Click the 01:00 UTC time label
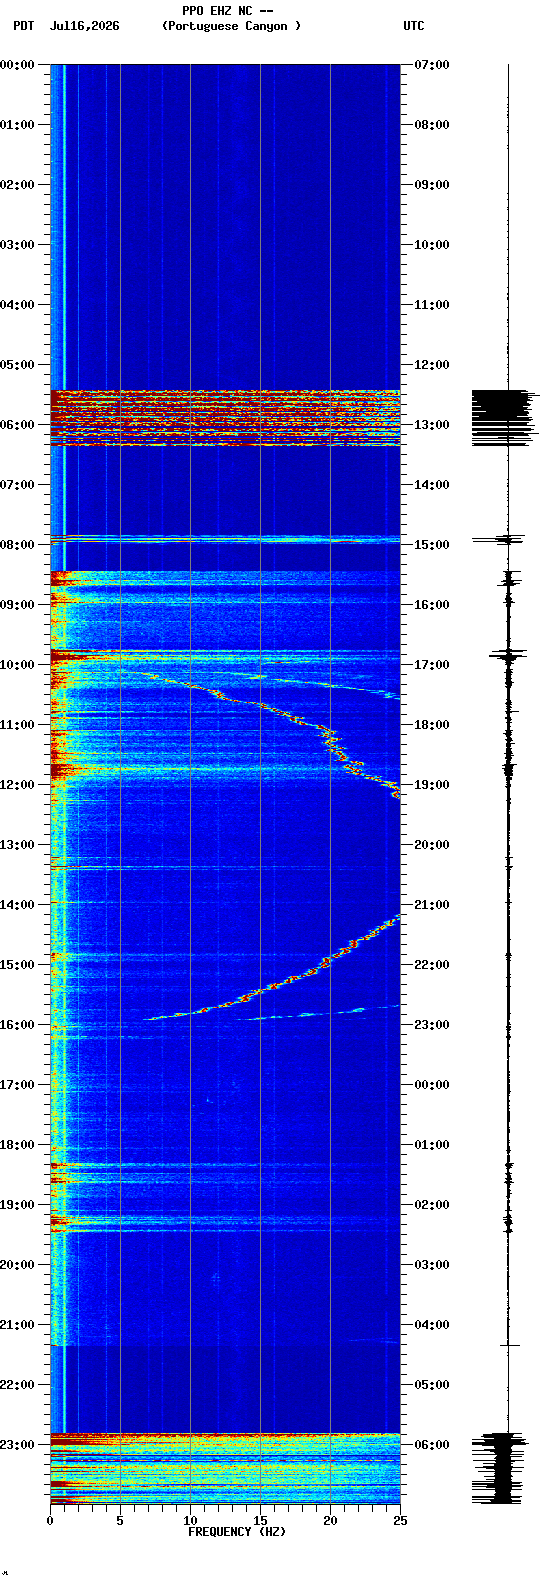 (x=432, y=1145)
